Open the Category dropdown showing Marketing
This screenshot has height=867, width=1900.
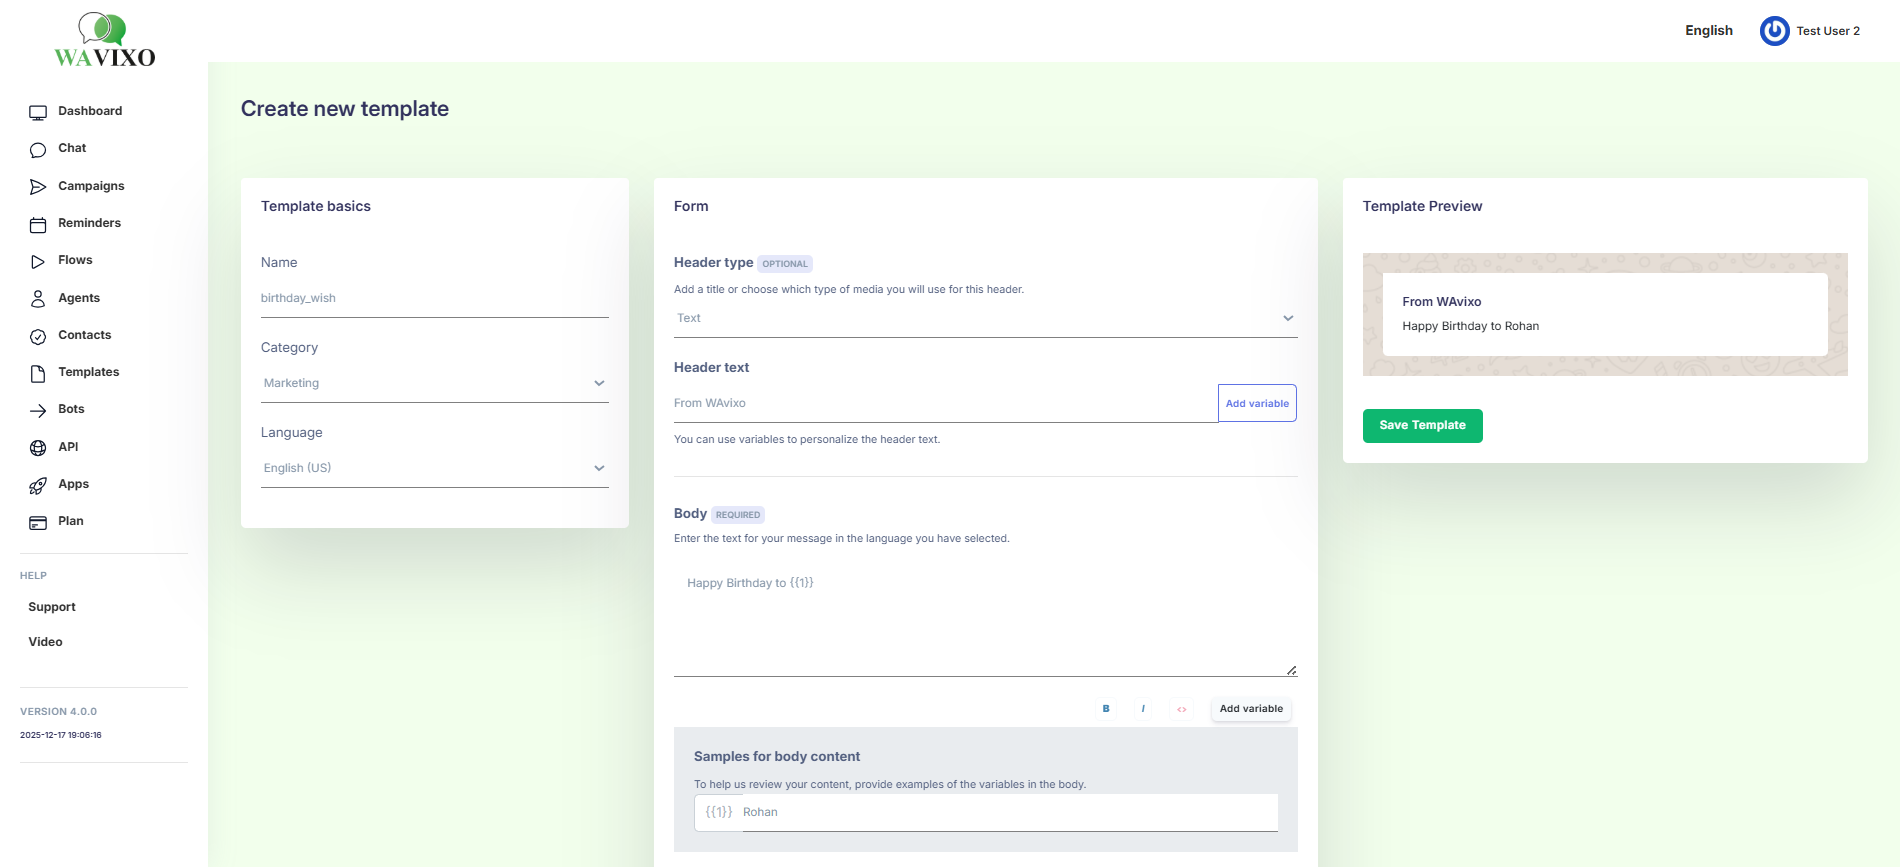pos(434,384)
